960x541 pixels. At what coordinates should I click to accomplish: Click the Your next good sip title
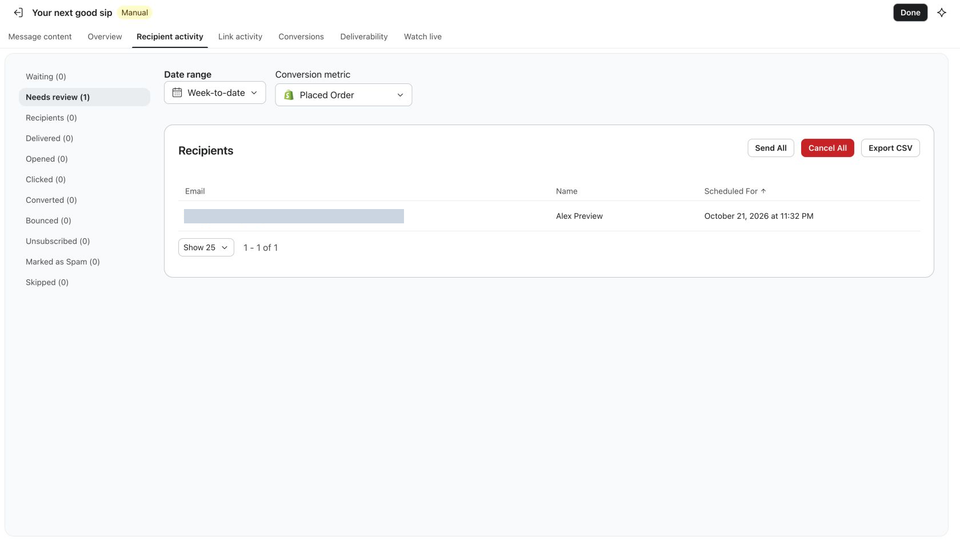[x=72, y=12]
